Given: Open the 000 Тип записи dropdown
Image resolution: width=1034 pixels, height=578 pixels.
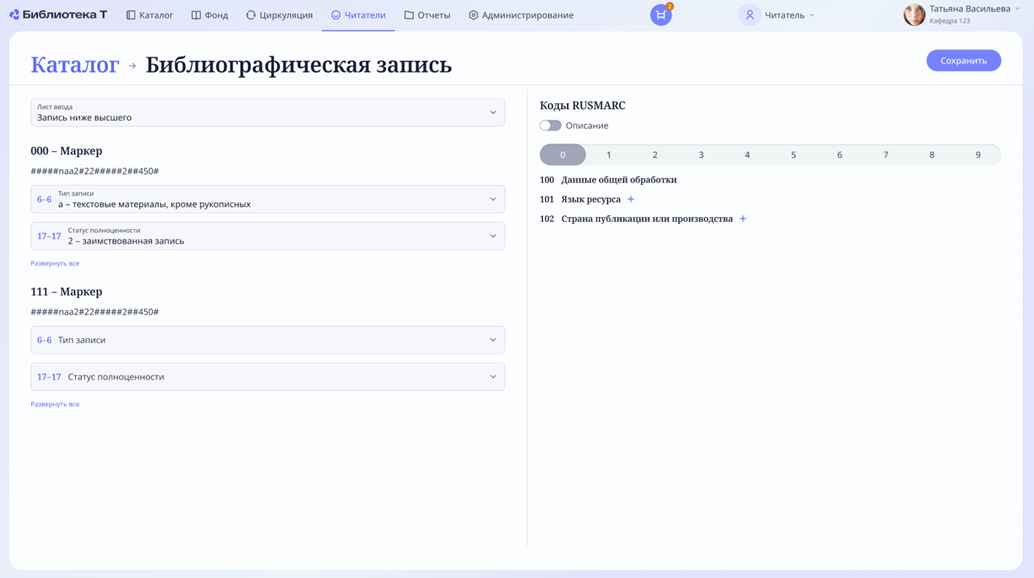Looking at the screenshot, I should click(x=268, y=199).
